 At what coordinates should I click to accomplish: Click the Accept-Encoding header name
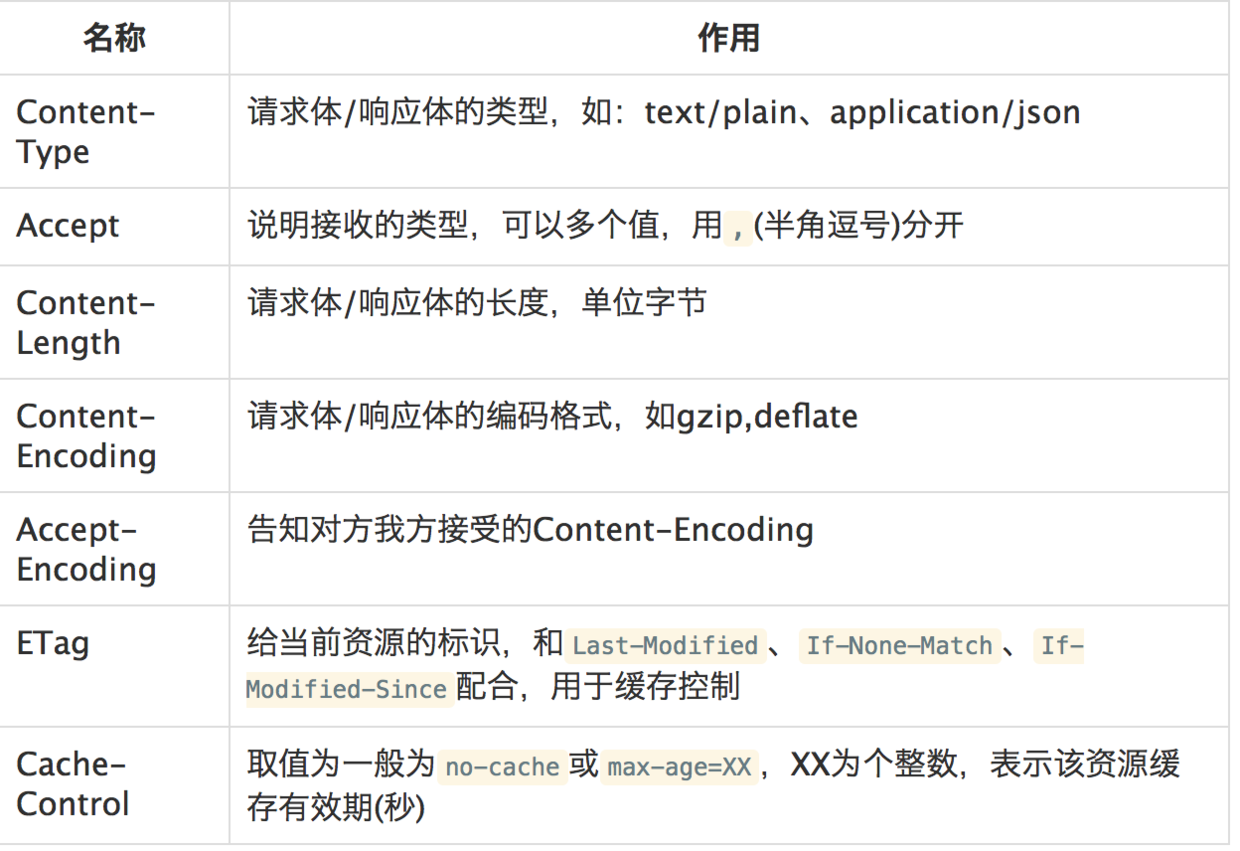click(85, 549)
